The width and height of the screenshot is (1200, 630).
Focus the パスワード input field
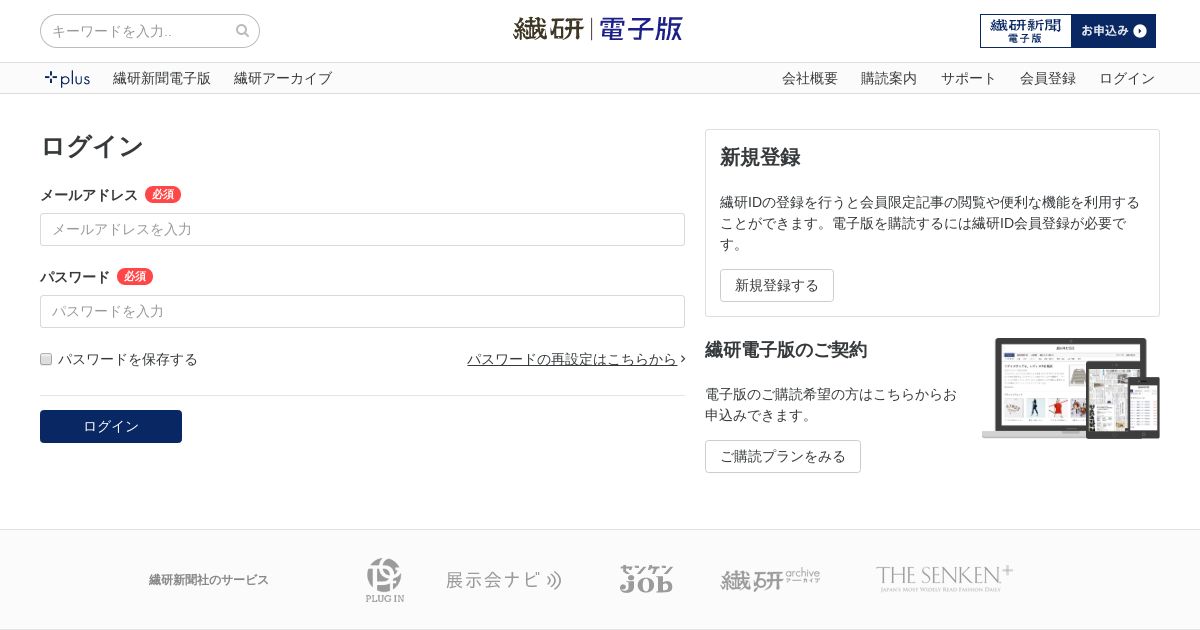coord(362,311)
